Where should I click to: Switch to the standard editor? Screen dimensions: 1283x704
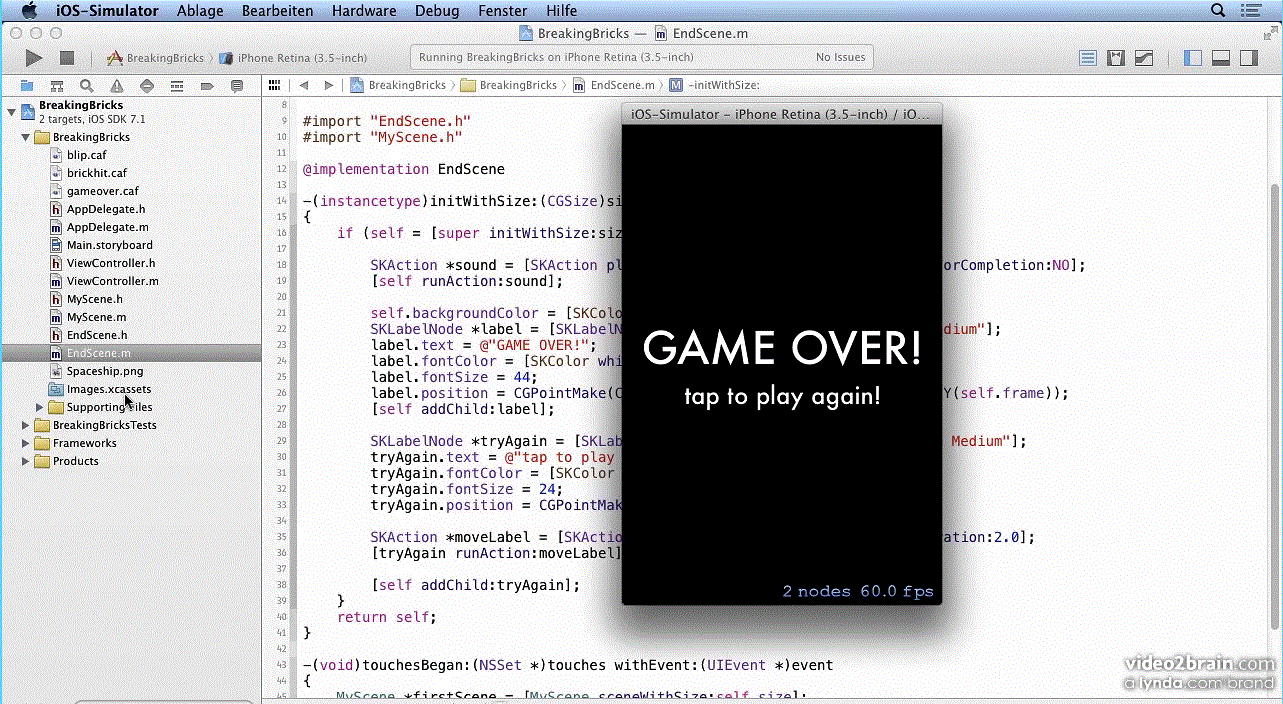click(1088, 58)
